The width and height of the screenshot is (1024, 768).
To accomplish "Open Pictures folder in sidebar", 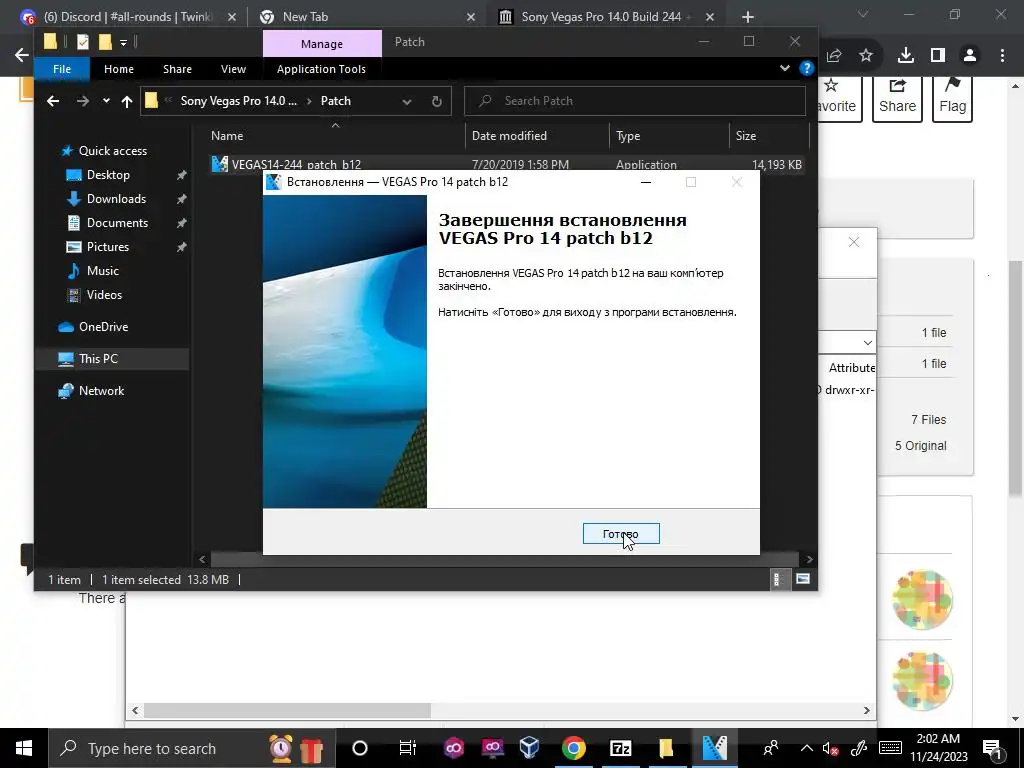I will pyautogui.click(x=108, y=247).
